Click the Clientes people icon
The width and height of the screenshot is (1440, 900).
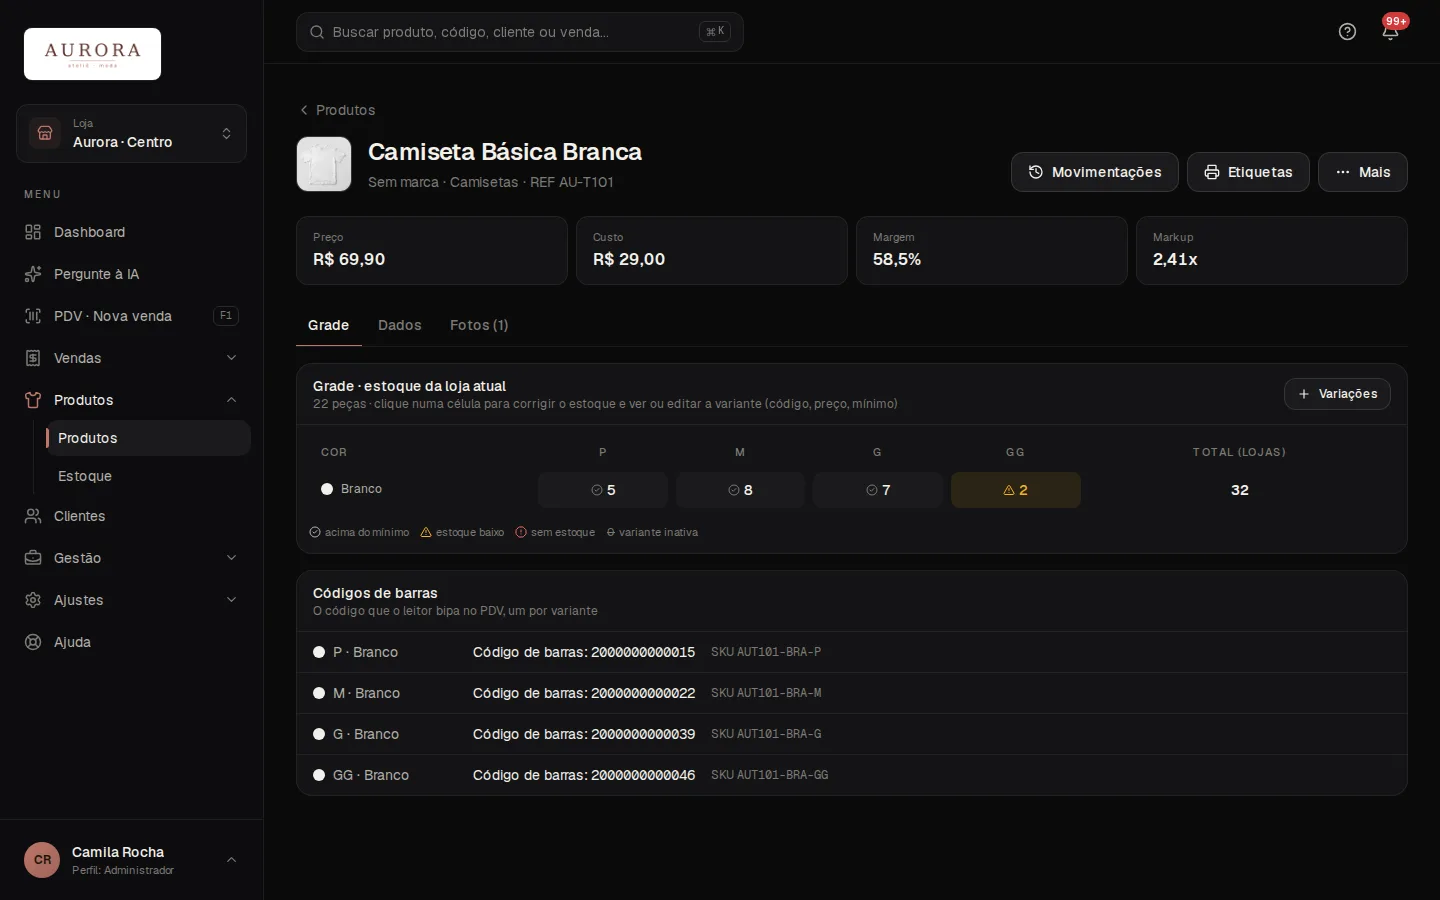click(33, 516)
